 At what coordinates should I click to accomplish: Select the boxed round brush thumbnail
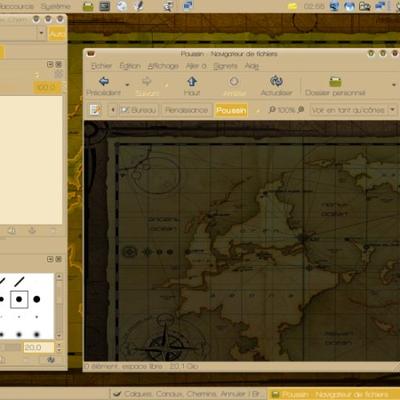click(19, 299)
